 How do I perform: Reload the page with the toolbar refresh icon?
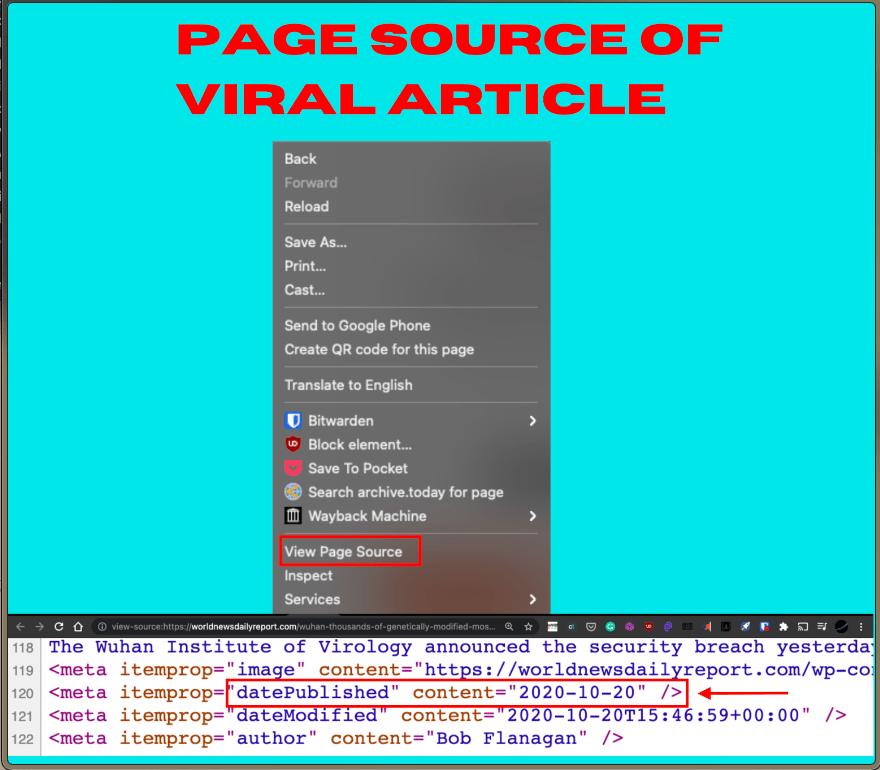59,626
